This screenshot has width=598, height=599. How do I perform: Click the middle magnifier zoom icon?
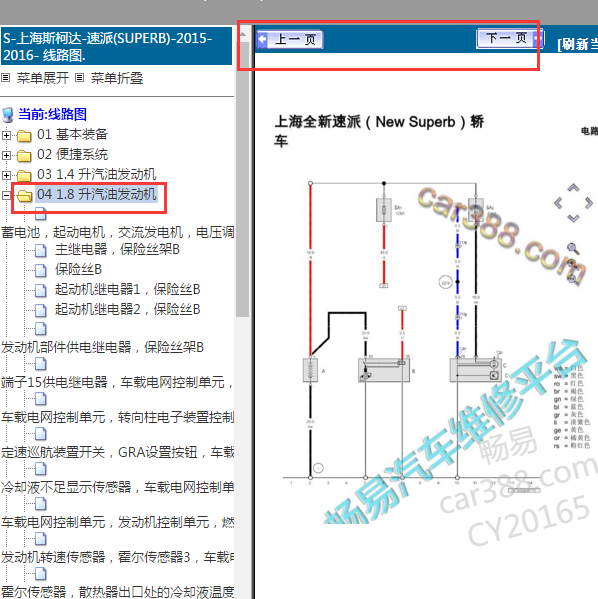click(572, 264)
